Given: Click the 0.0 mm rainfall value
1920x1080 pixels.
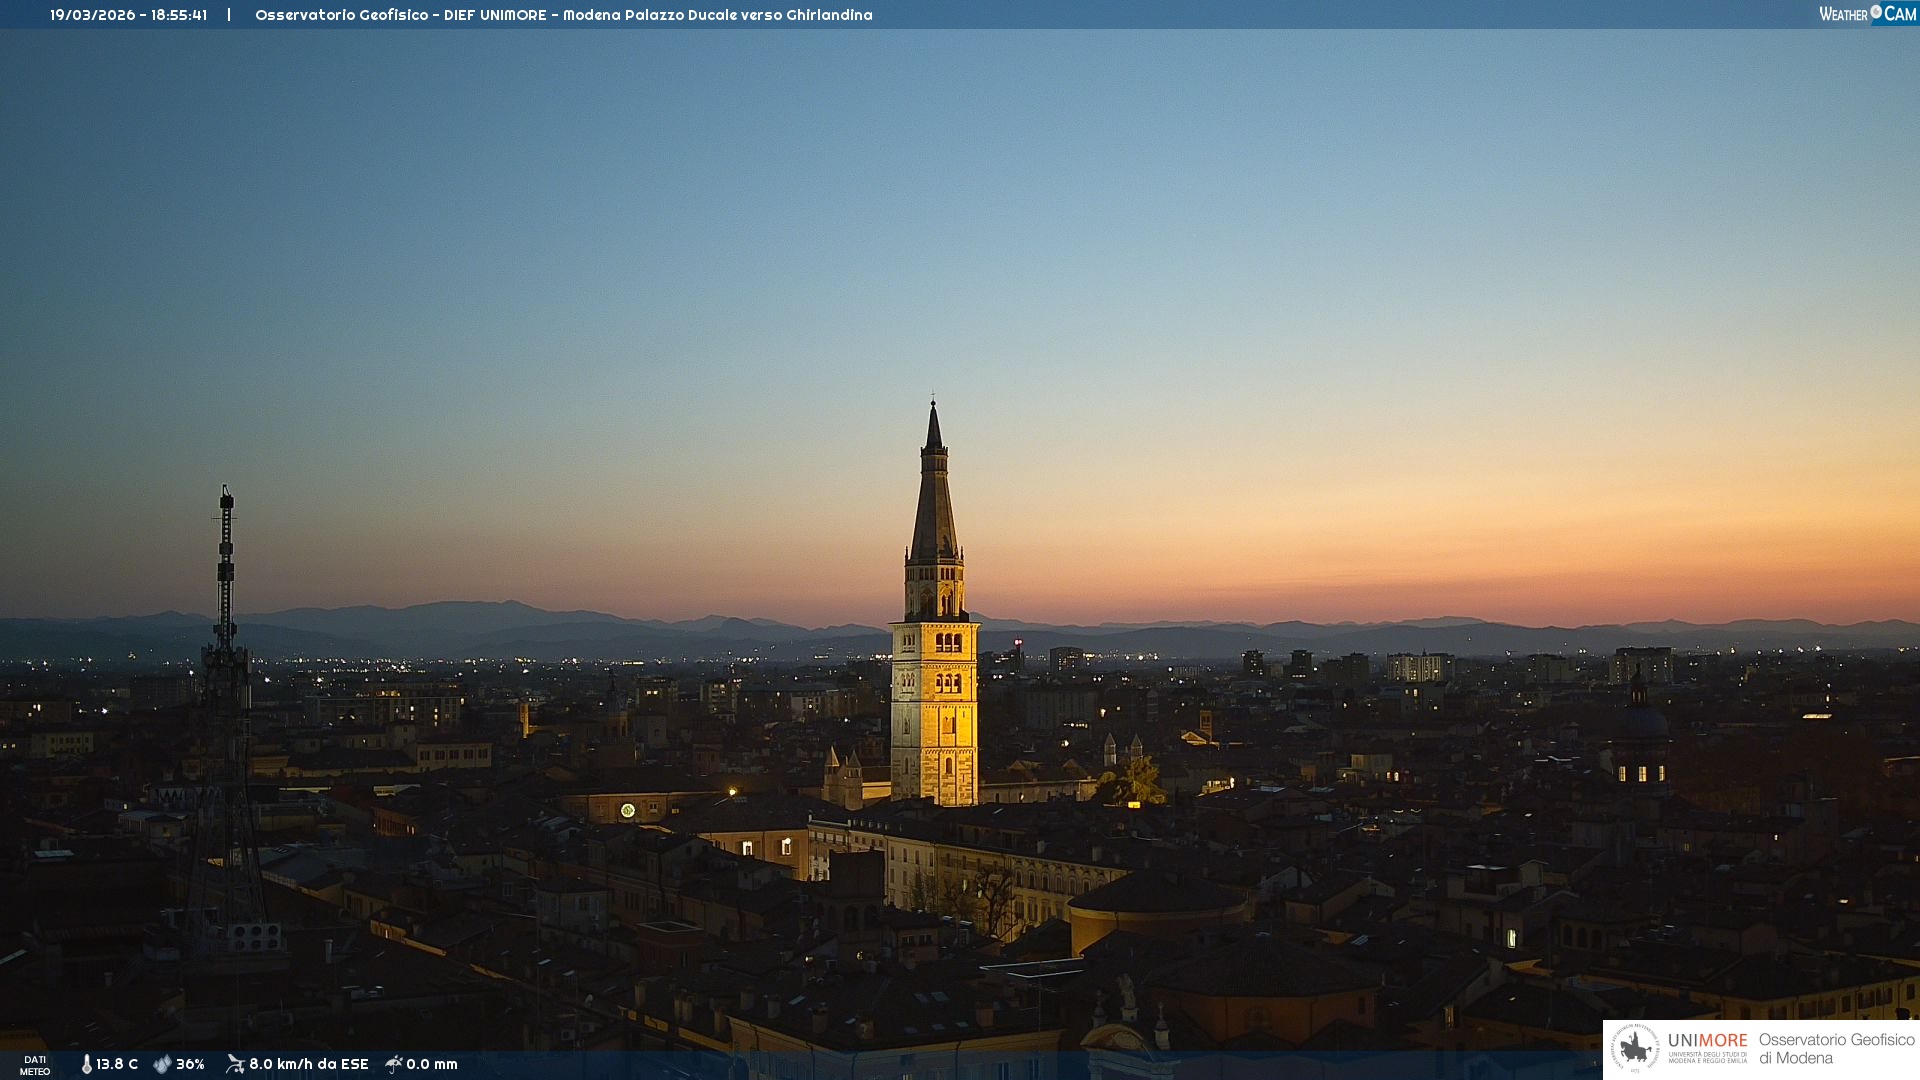Looking at the screenshot, I should pos(431,1065).
